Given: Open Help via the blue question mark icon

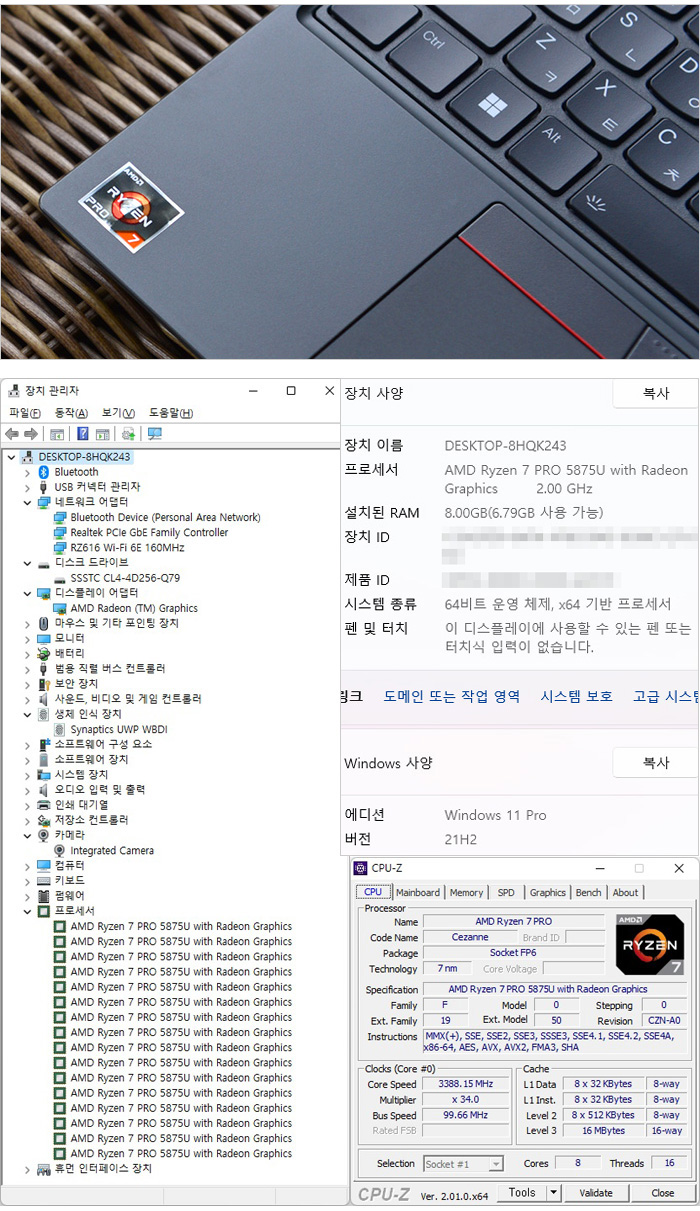Looking at the screenshot, I should coord(83,434).
